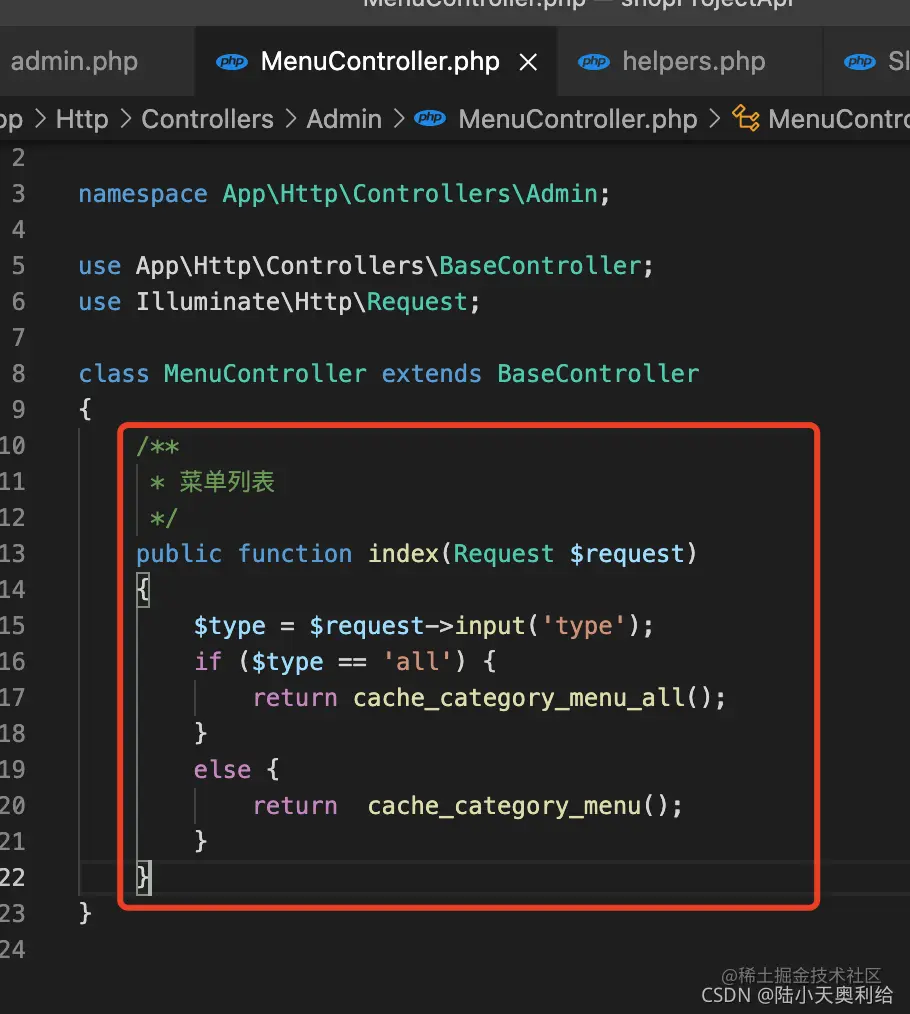This screenshot has width=910, height=1014.
Task: Click the PHP icon on helpers.php tab
Action: click(x=593, y=61)
